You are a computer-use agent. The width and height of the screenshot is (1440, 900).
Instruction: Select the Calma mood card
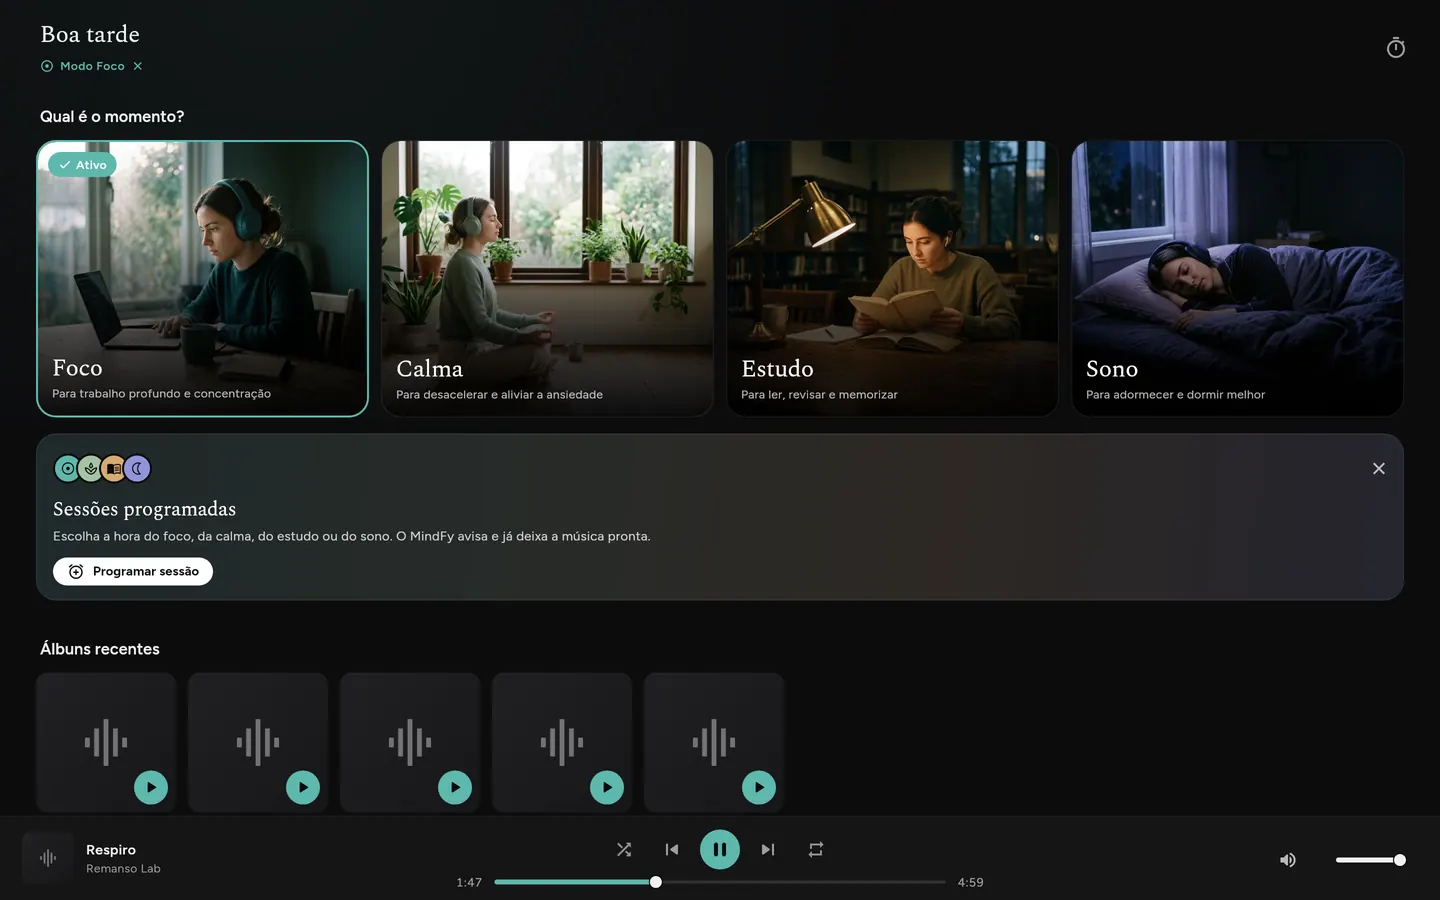tap(547, 278)
